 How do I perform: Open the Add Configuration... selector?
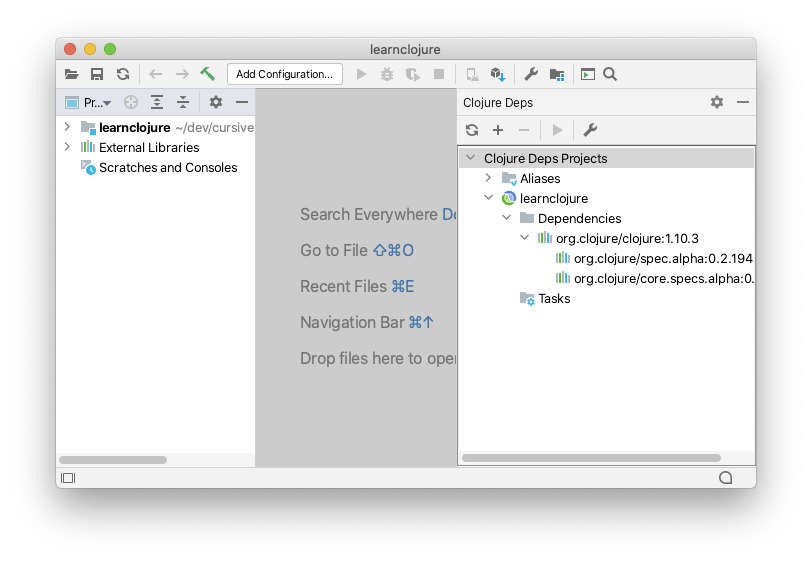point(285,74)
